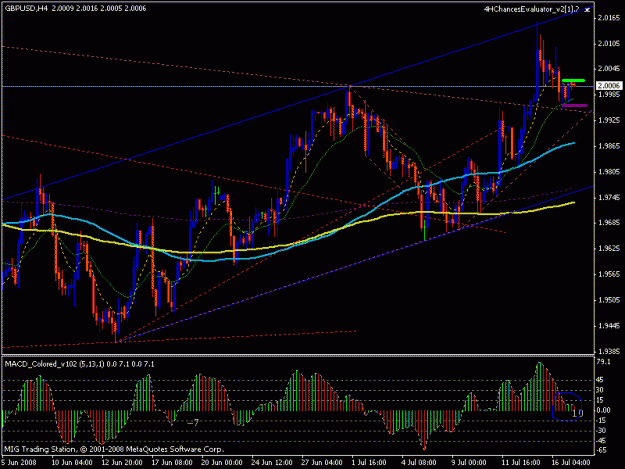Click price level 1.9445 on the axis
The width and height of the screenshot is (625, 469).
pyautogui.click(x=609, y=326)
